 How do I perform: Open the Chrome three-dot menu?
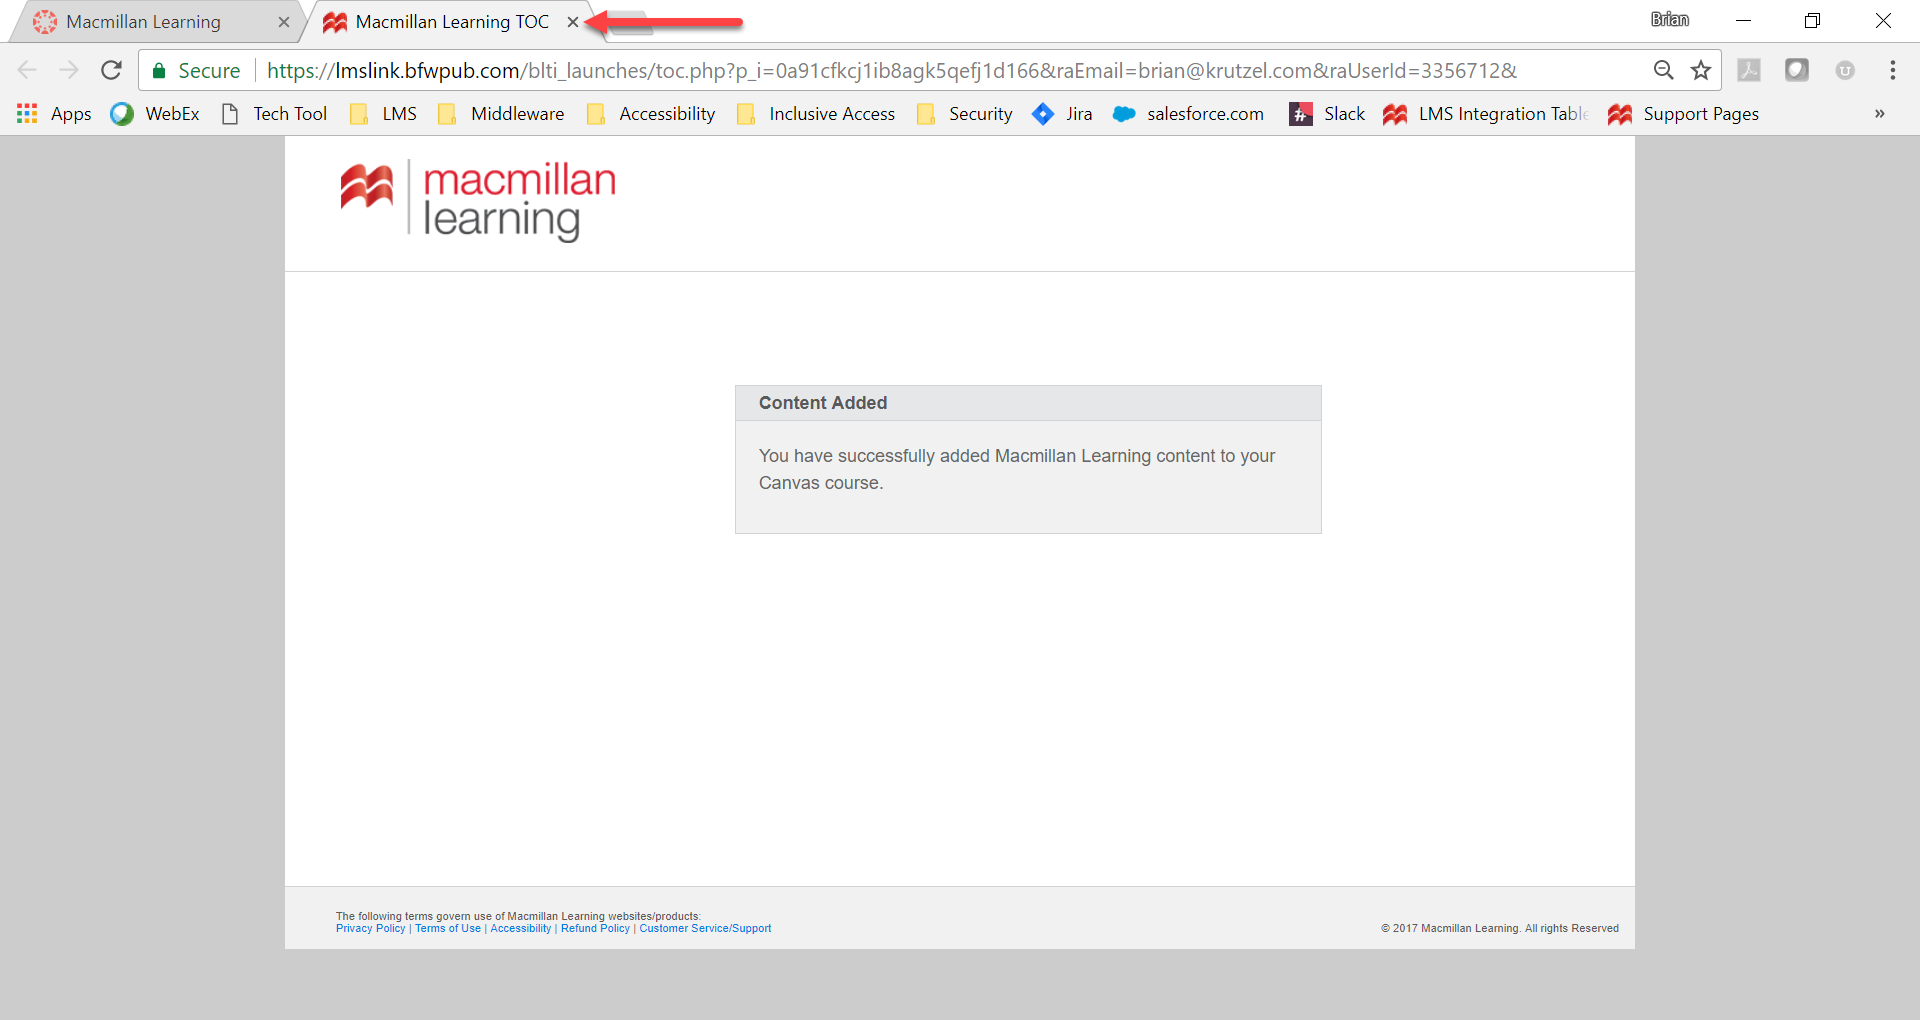pos(1893,70)
